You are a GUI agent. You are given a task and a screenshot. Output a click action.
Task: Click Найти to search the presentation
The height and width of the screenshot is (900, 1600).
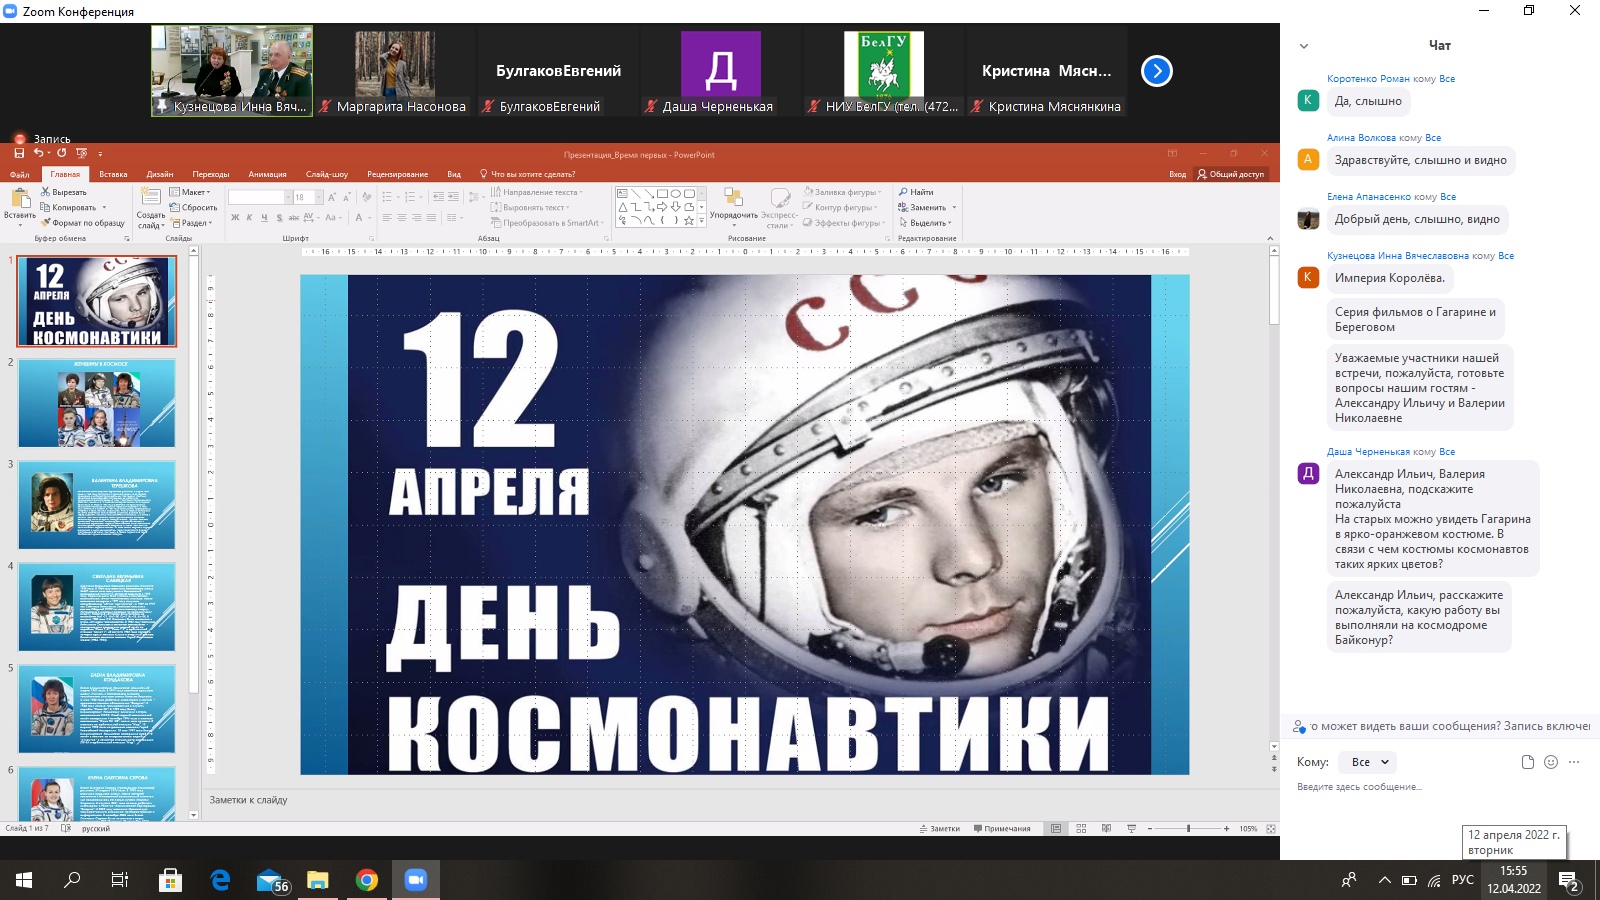916,192
